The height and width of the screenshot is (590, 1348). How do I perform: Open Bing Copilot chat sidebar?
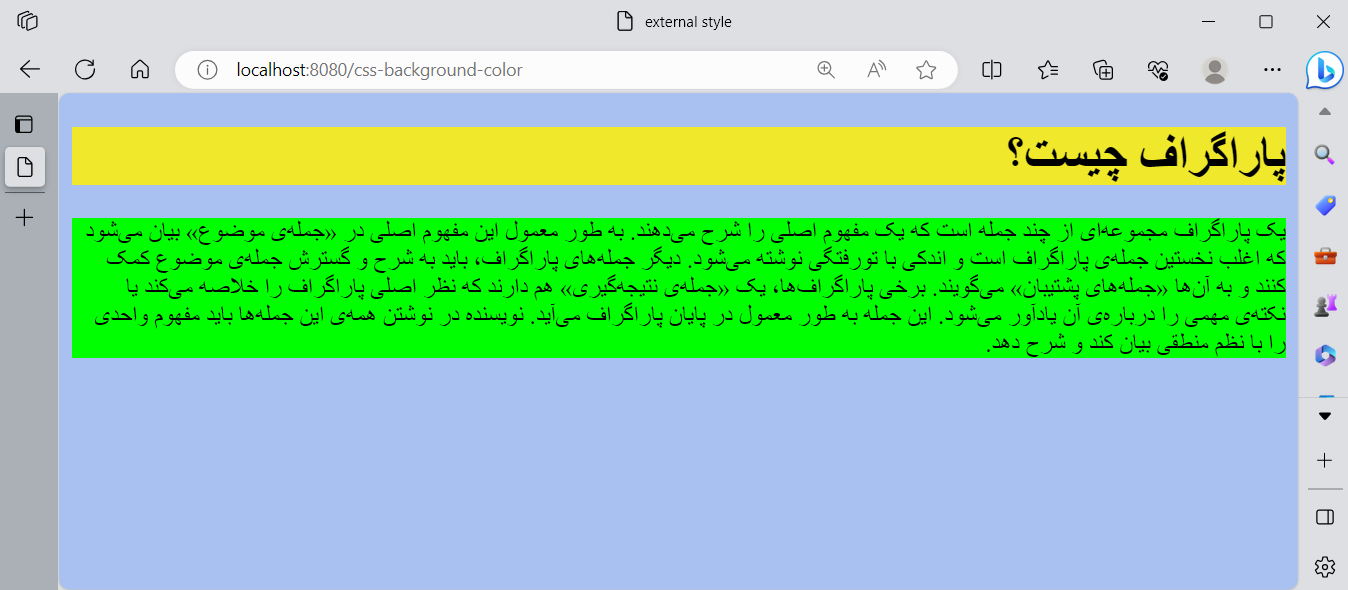[x=1325, y=70]
